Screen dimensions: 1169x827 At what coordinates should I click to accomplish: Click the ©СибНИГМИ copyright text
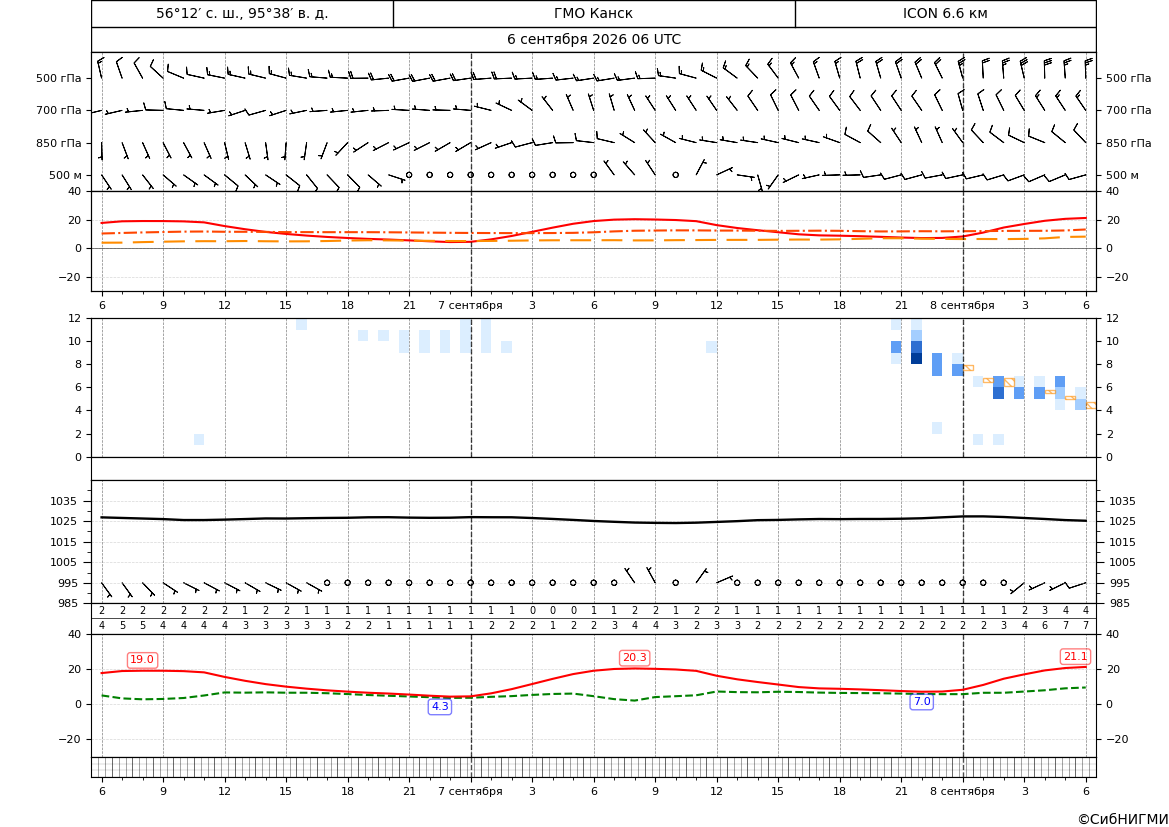click(1123, 819)
